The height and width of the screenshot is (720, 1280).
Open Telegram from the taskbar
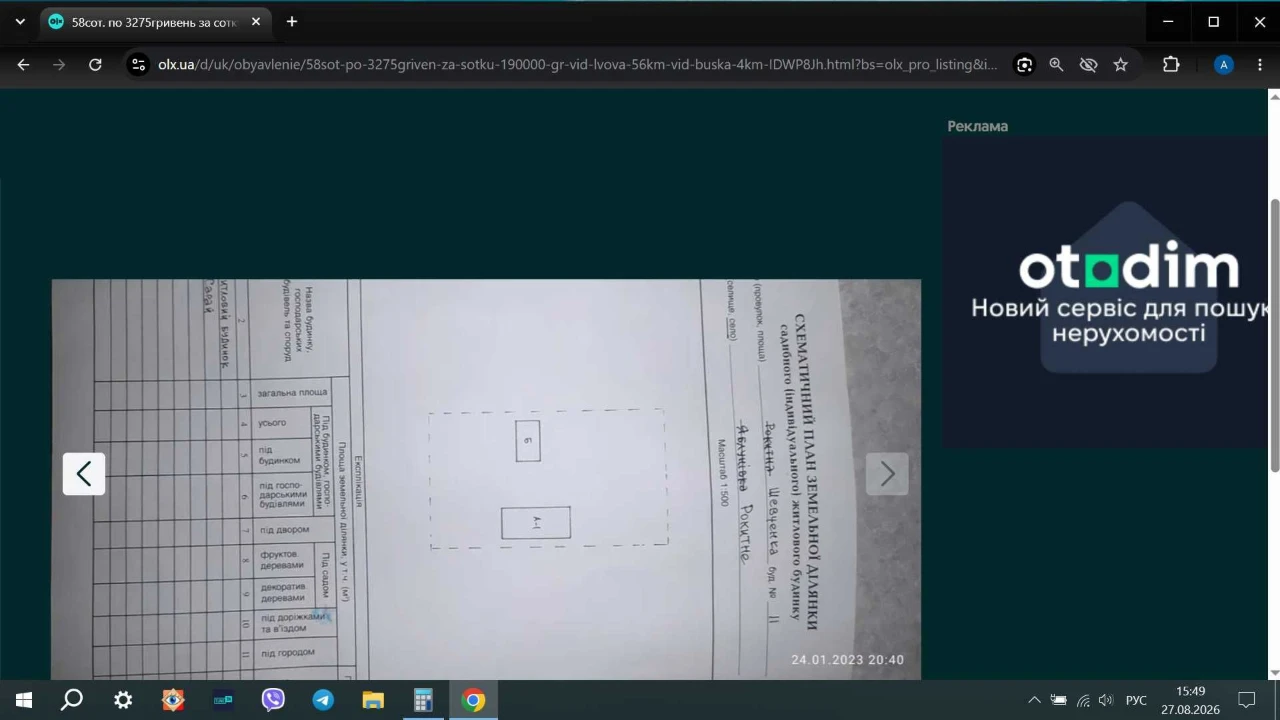(323, 700)
